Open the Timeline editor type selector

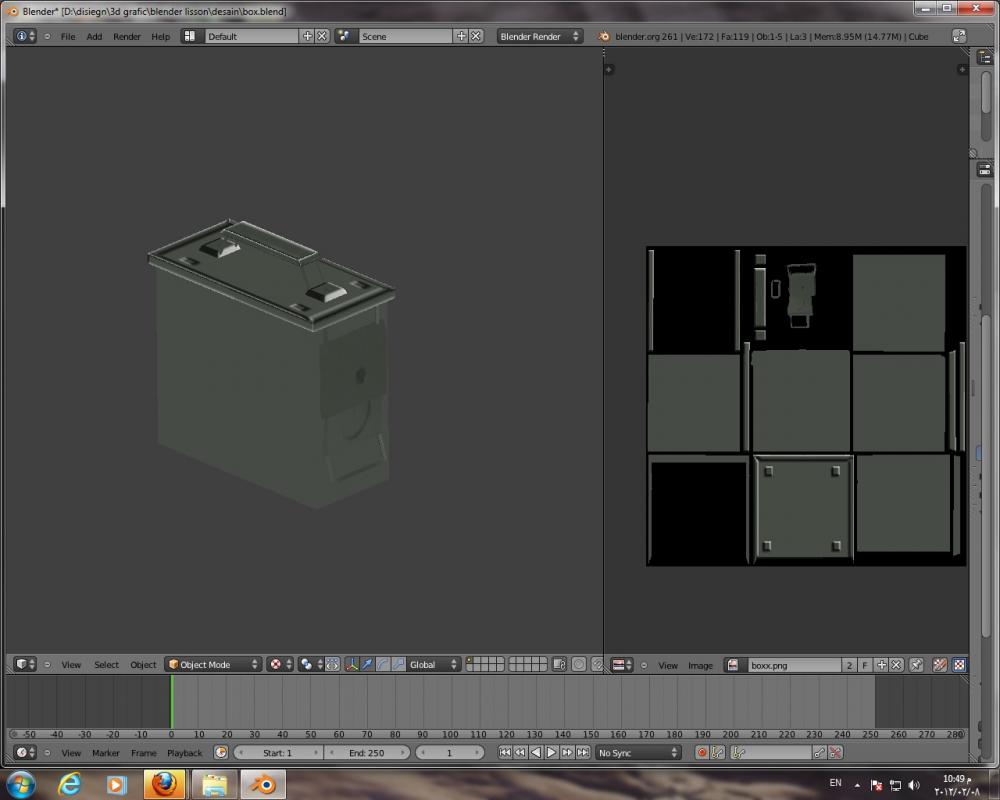click(25, 753)
